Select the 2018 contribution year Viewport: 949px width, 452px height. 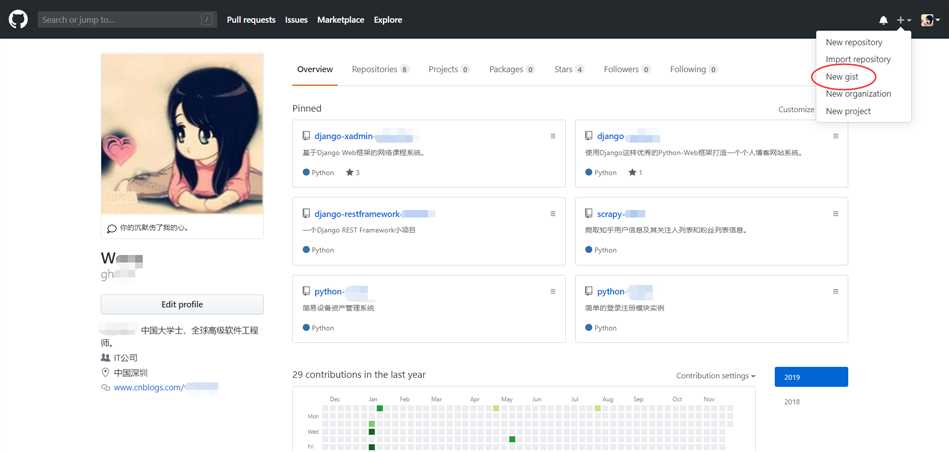coord(792,402)
